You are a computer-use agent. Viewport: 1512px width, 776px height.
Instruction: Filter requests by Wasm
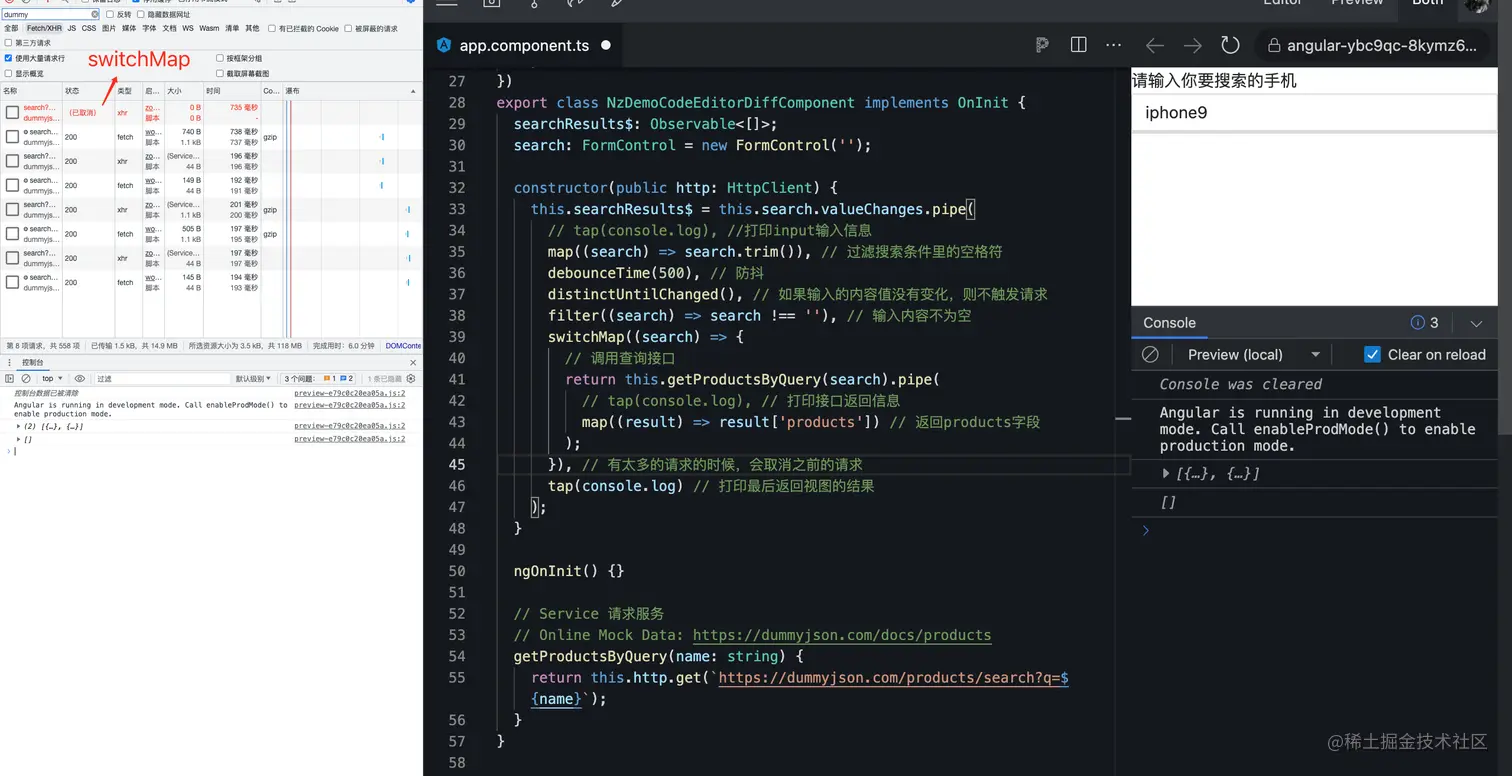209,29
